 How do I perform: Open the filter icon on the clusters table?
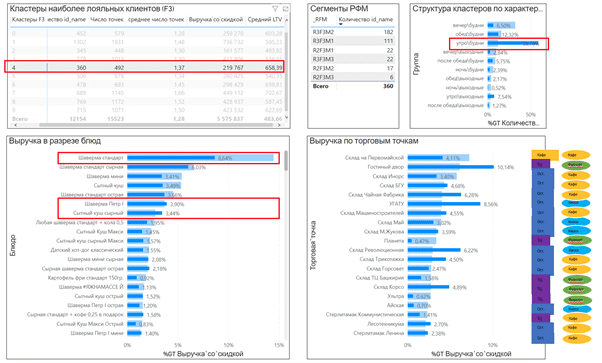point(275,8)
